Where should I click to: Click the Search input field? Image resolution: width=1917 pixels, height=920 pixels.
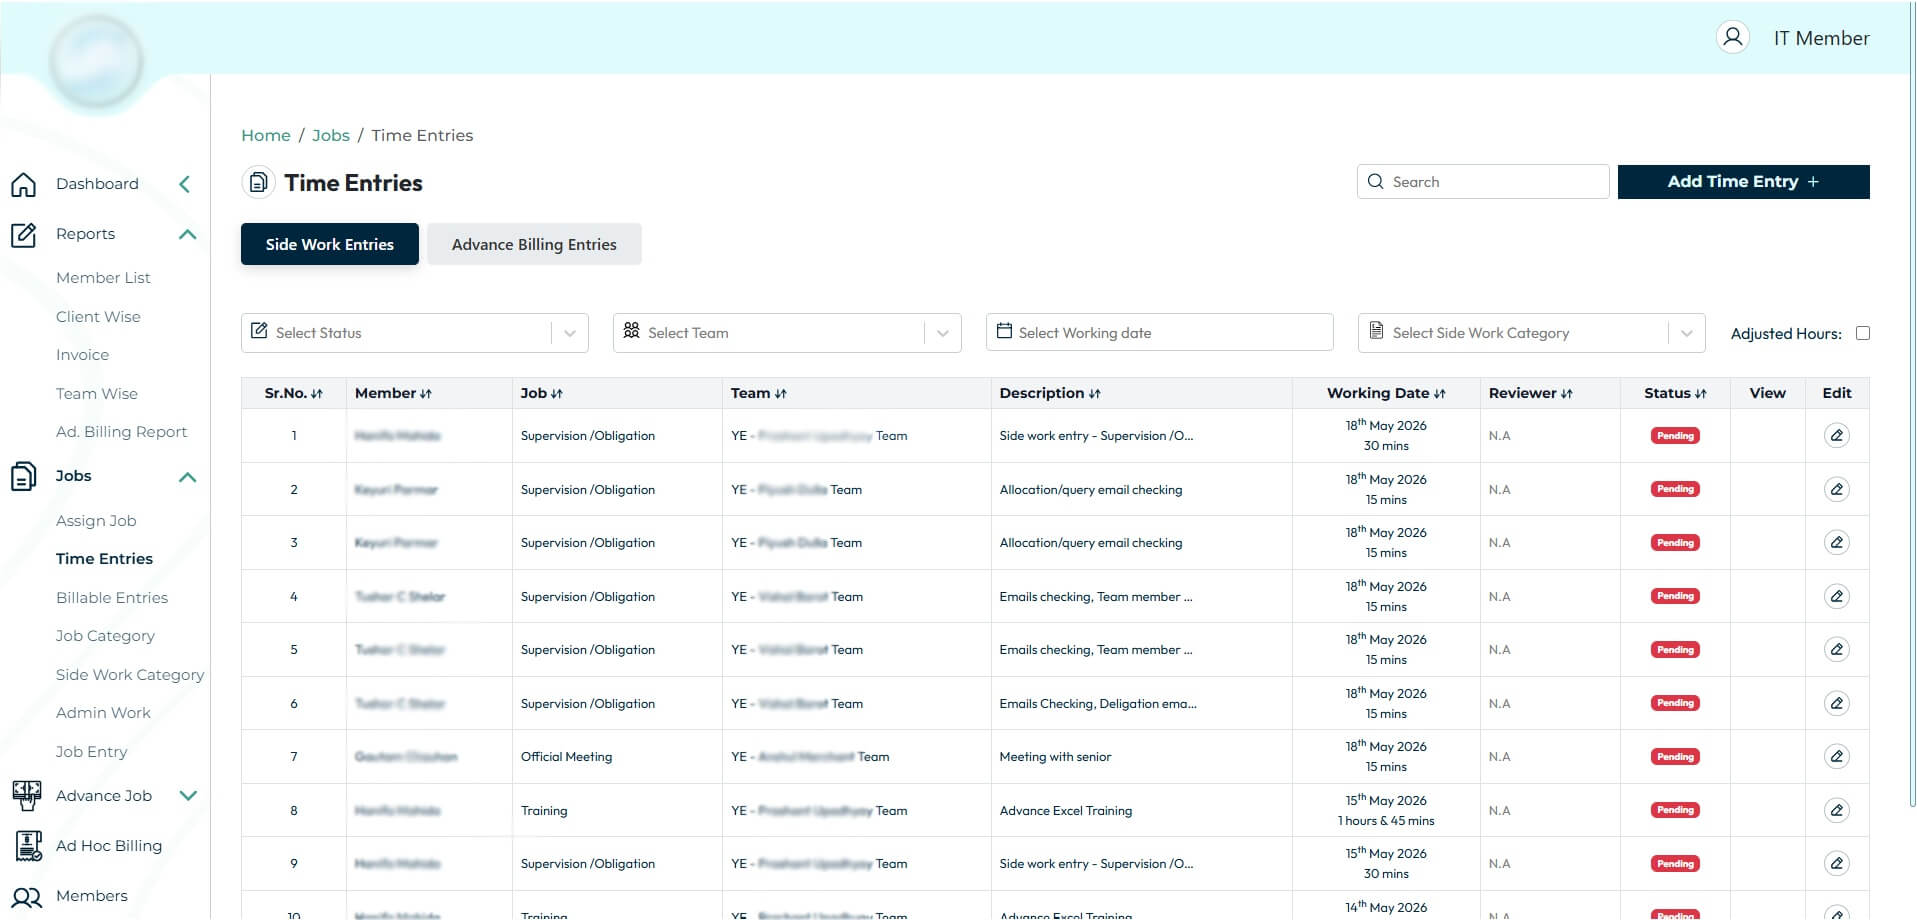point(1483,182)
